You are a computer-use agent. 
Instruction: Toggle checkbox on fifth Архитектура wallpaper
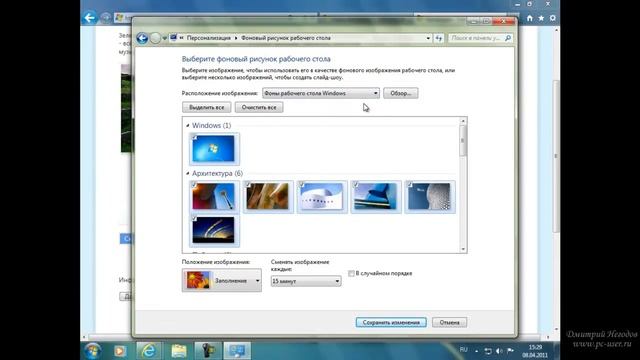(x=409, y=185)
